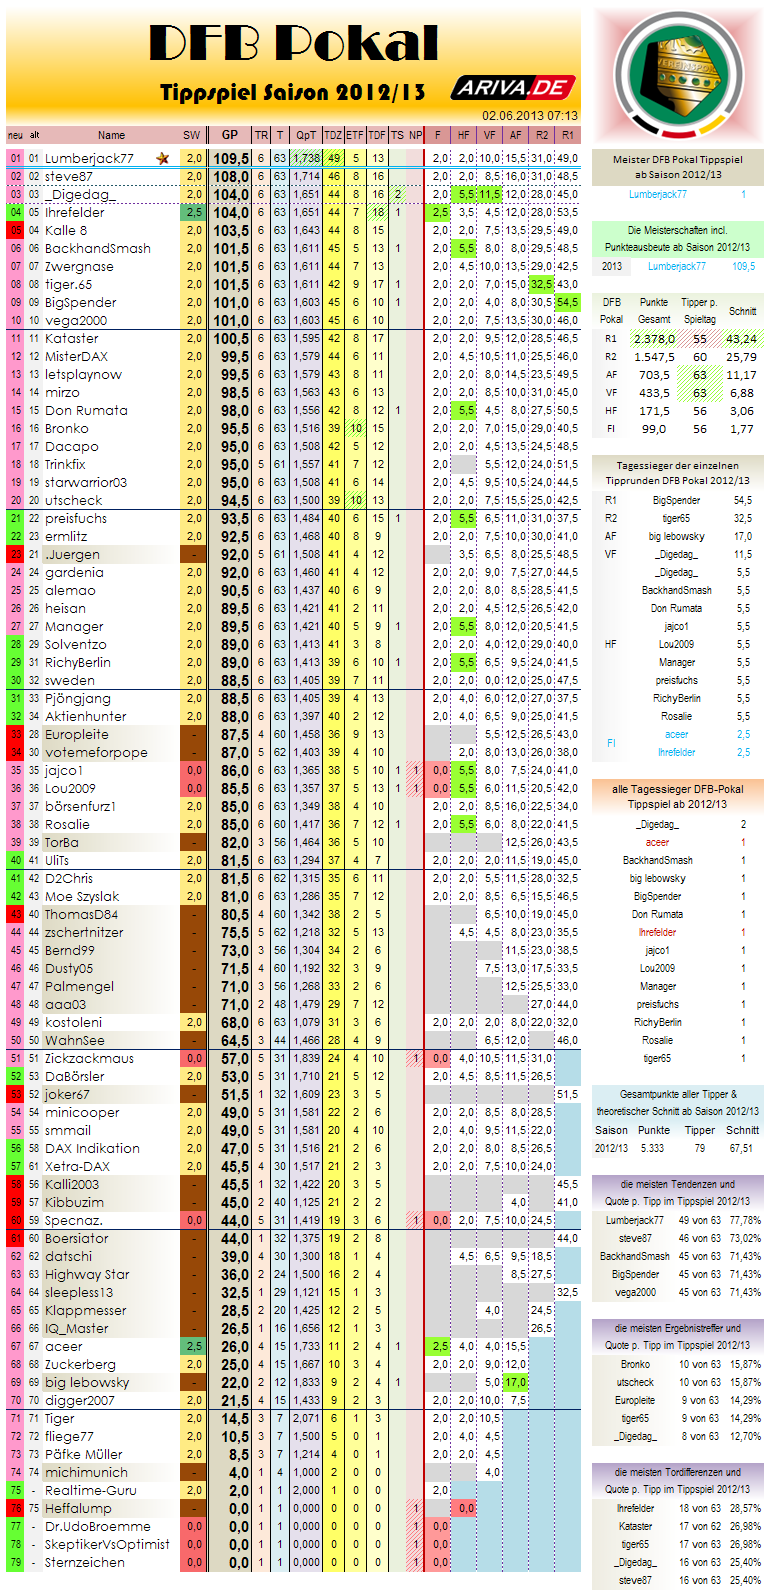The image size is (770, 1596).
Task: Click 'alle Tagessieger DFB-Pokal' heading
Action: click(x=677, y=796)
